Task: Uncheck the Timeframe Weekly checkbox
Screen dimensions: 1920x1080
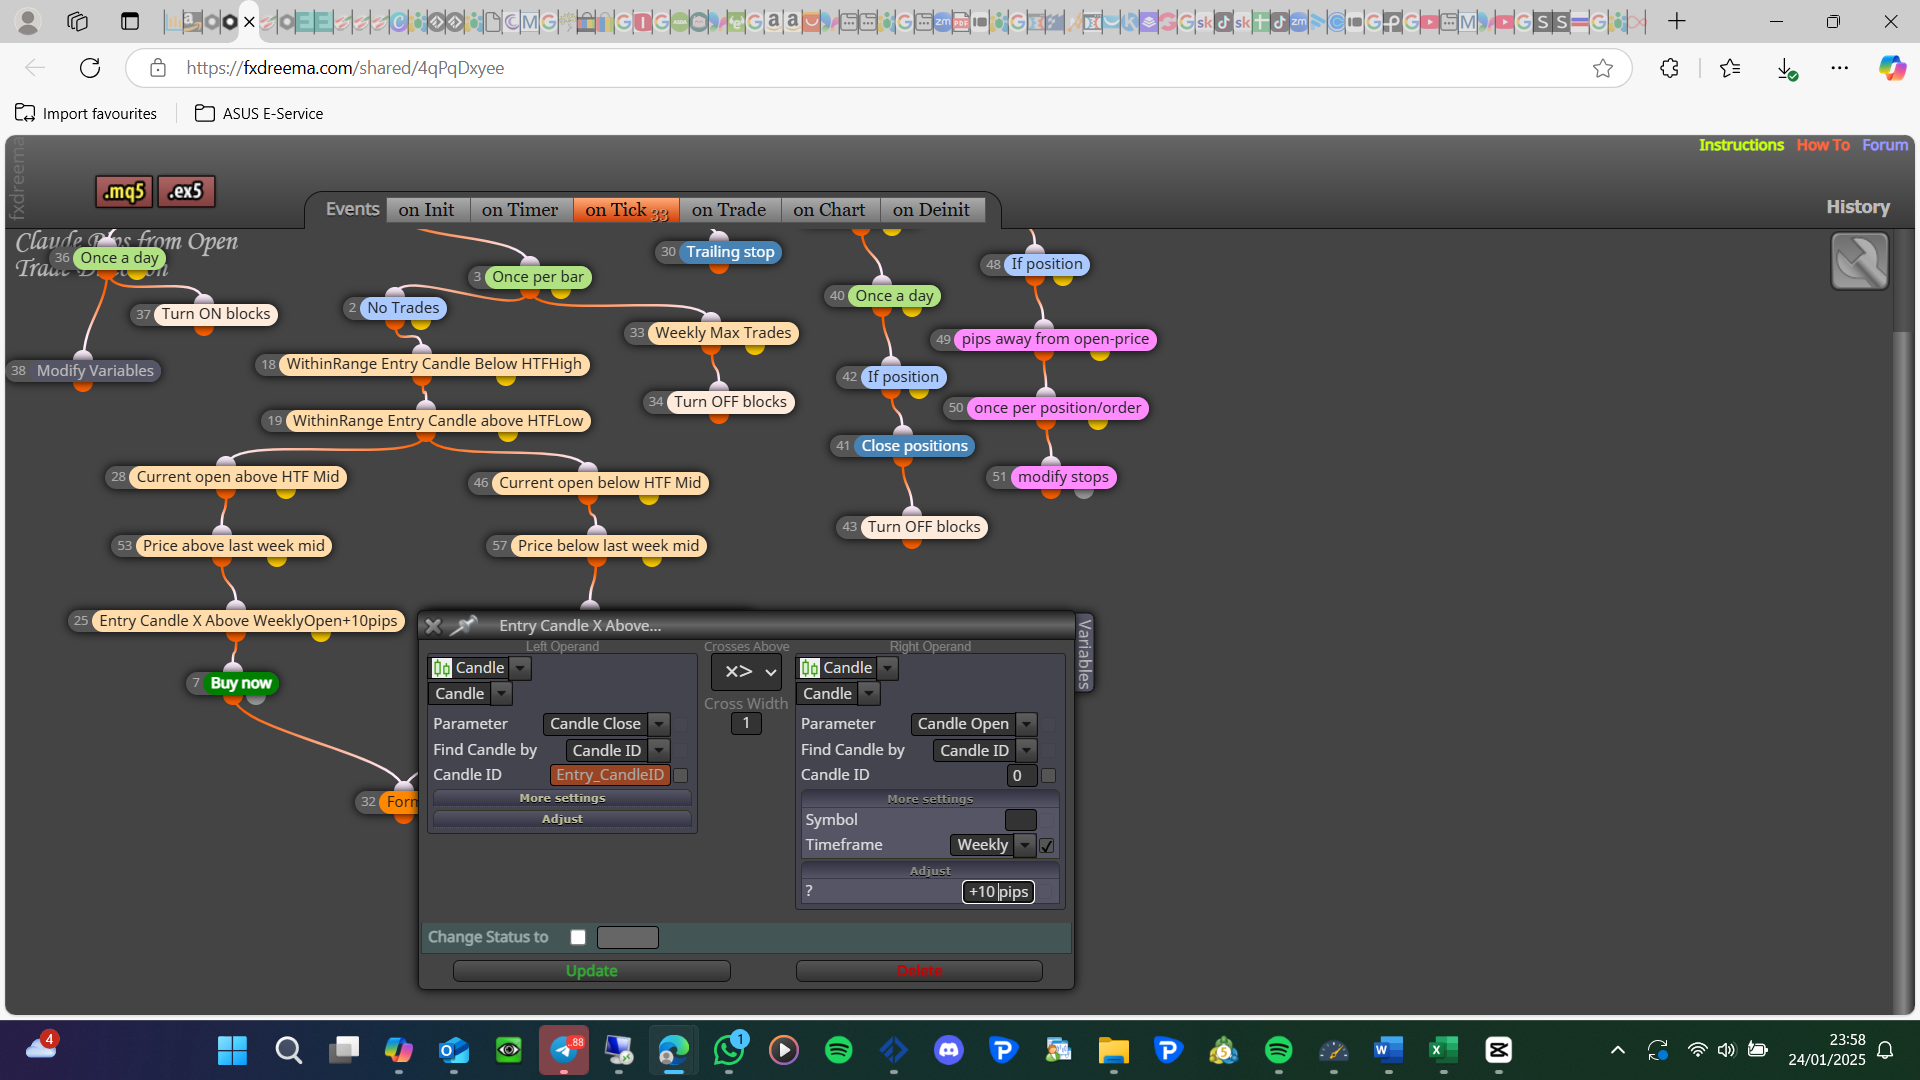Action: pos(1047,846)
